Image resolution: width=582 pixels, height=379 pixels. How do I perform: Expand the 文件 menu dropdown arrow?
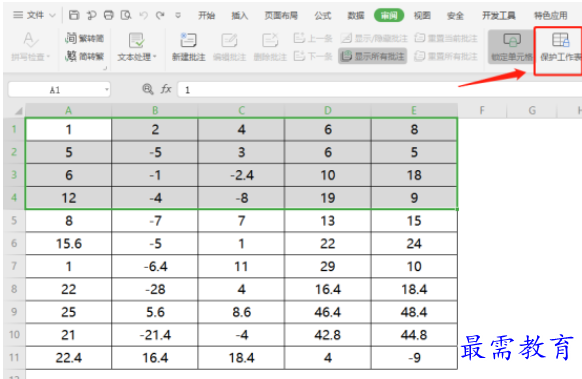(52, 16)
